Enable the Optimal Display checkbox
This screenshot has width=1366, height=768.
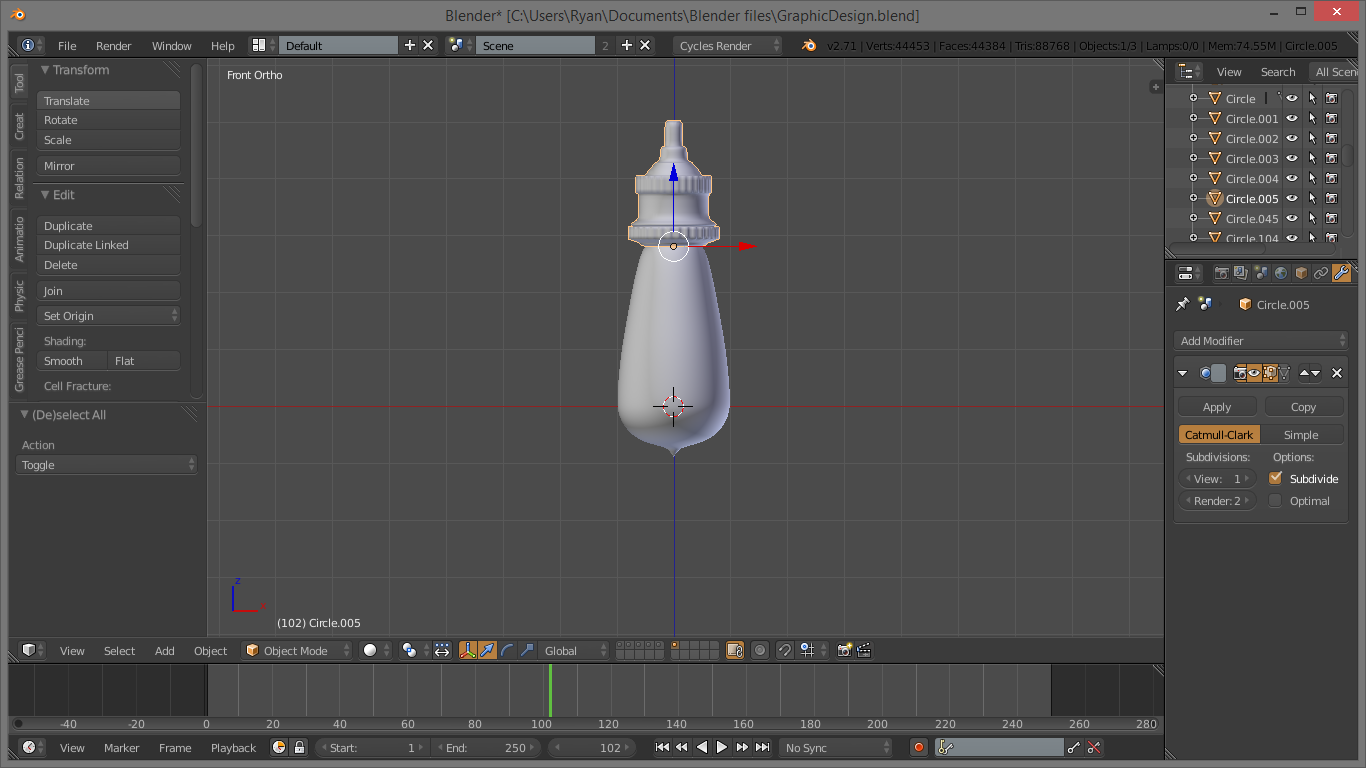(1275, 501)
